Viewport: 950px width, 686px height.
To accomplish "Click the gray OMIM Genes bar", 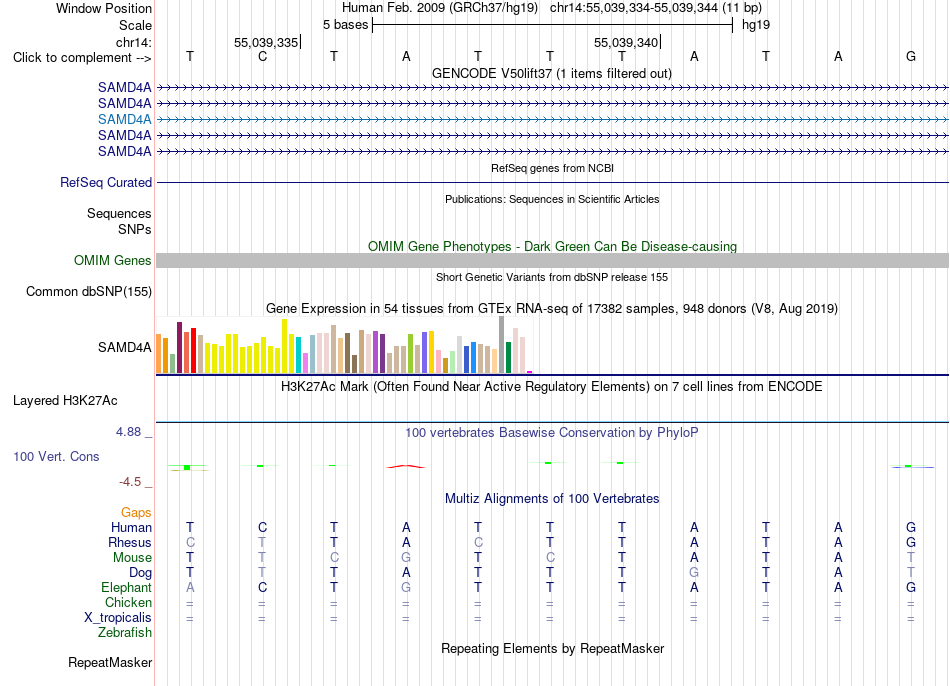I will 552,261.
